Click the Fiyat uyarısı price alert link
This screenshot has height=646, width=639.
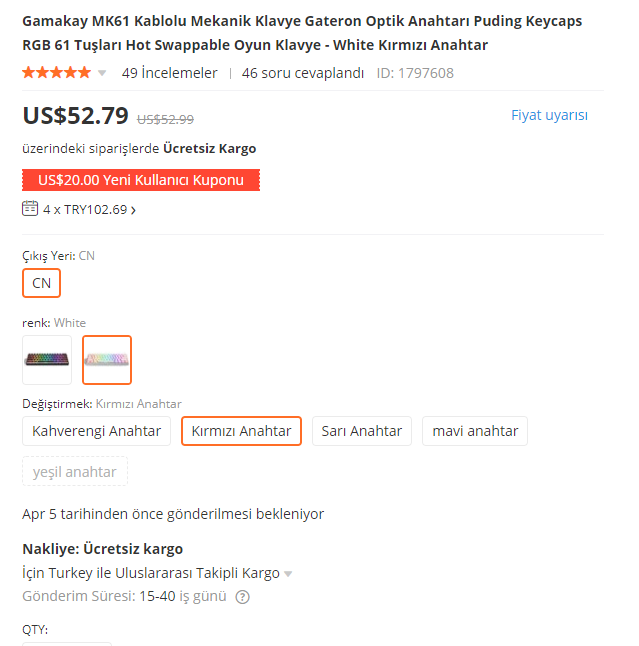[x=549, y=115]
